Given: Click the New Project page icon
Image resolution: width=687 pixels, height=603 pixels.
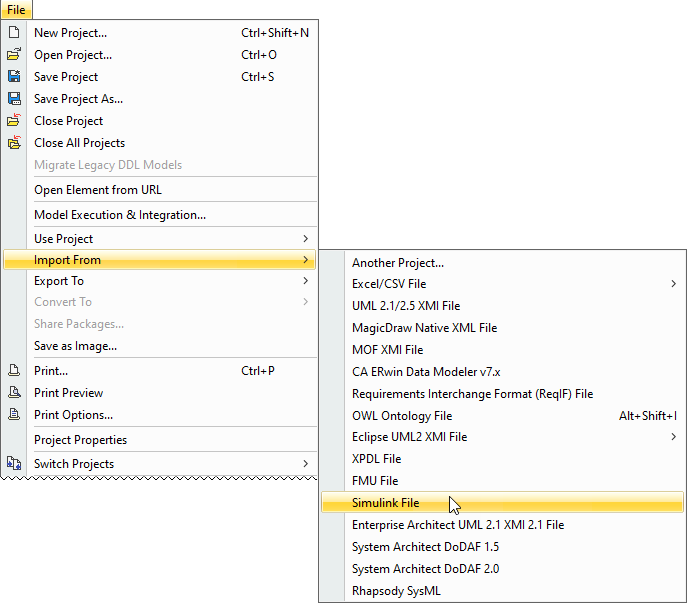Looking at the screenshot, I should click(14, 33).
